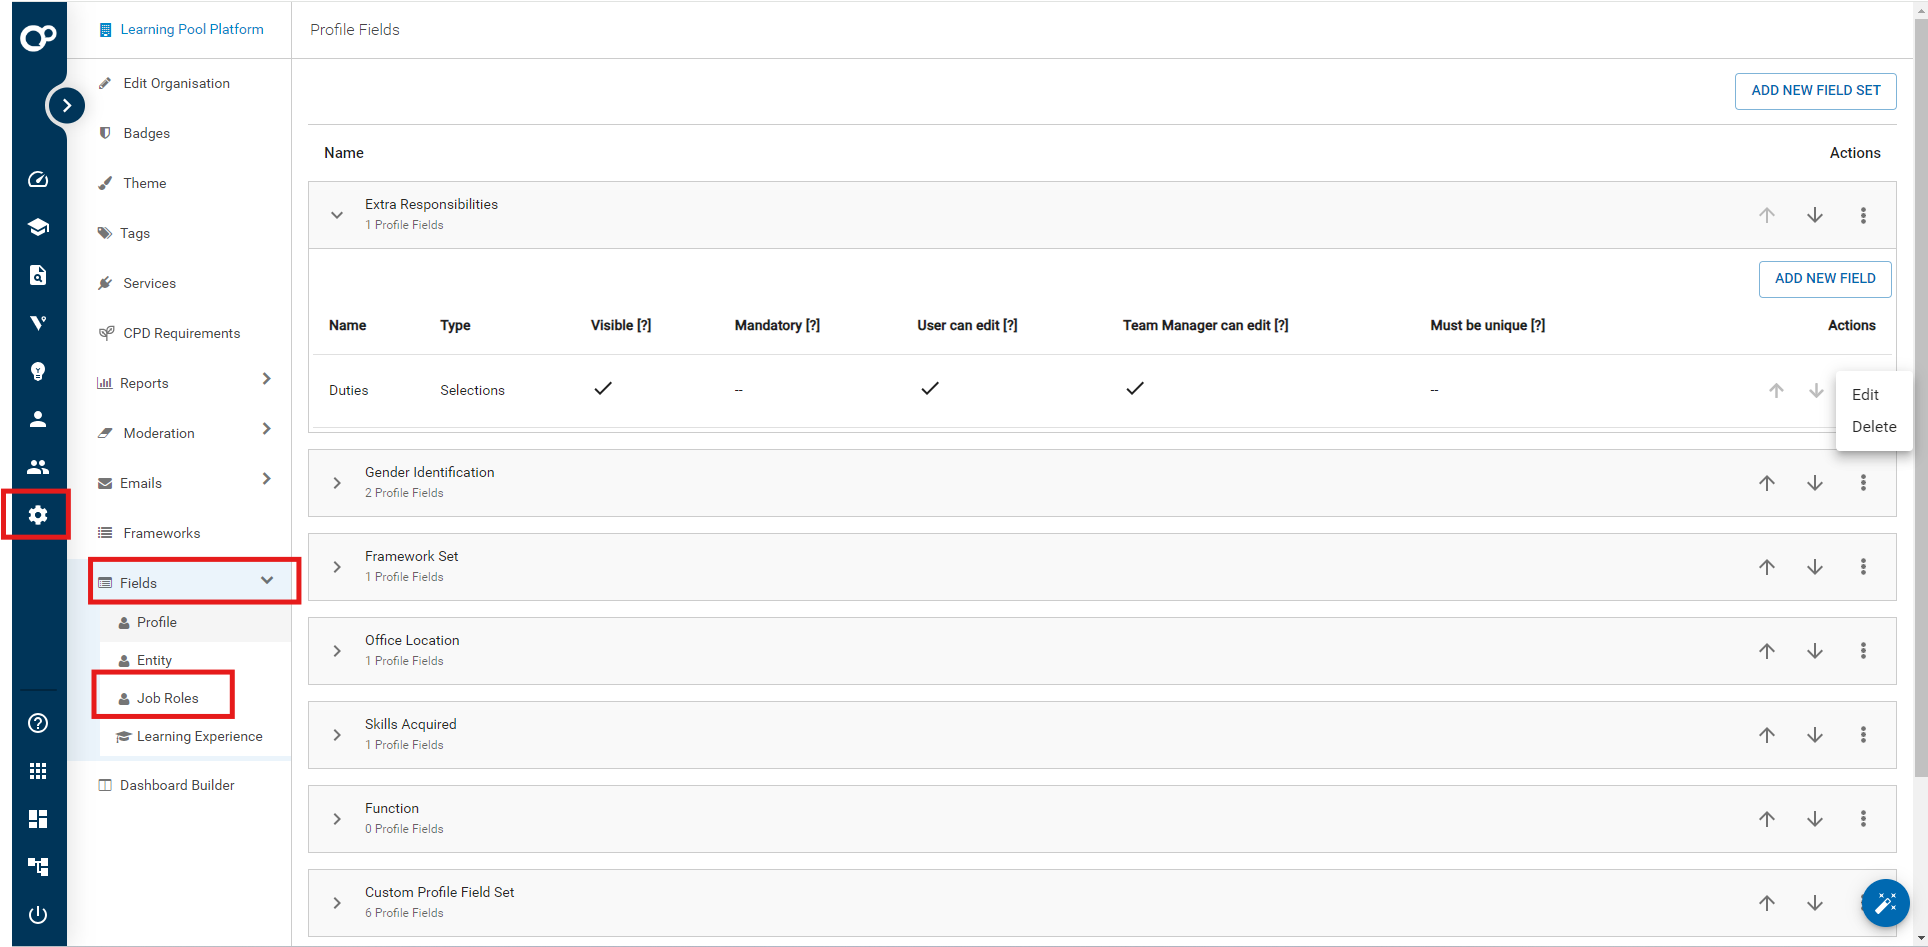Viewport: 1928px width, 947px height.
Task: Expand the Framework Set field set
Action: pos(337,567)
